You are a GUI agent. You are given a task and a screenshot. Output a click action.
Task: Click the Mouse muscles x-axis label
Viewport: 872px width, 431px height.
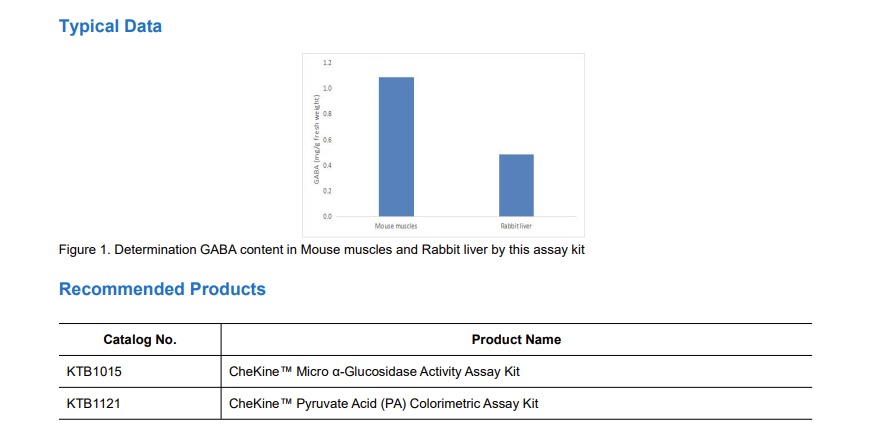pos(396,227)
